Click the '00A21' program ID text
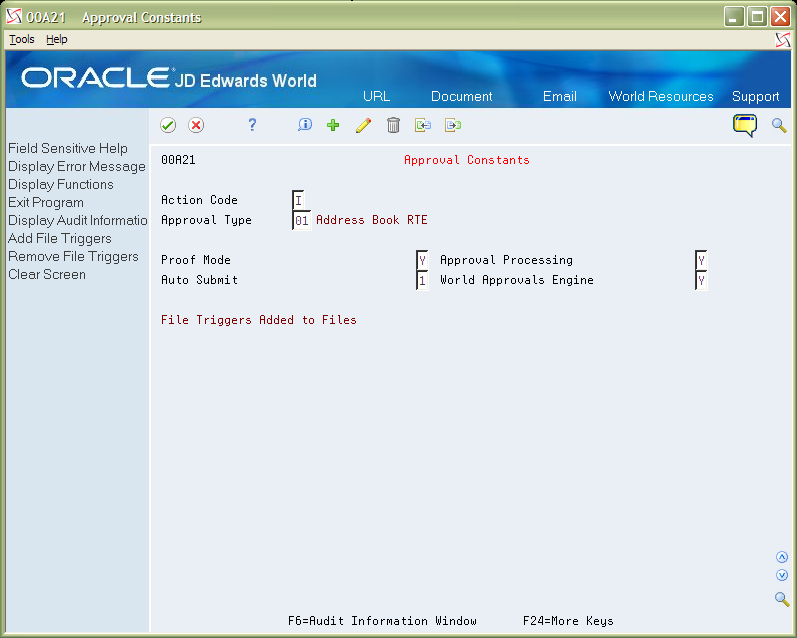Image resolution: width=797 pixels, height=638 pixels. click(178, 160)
